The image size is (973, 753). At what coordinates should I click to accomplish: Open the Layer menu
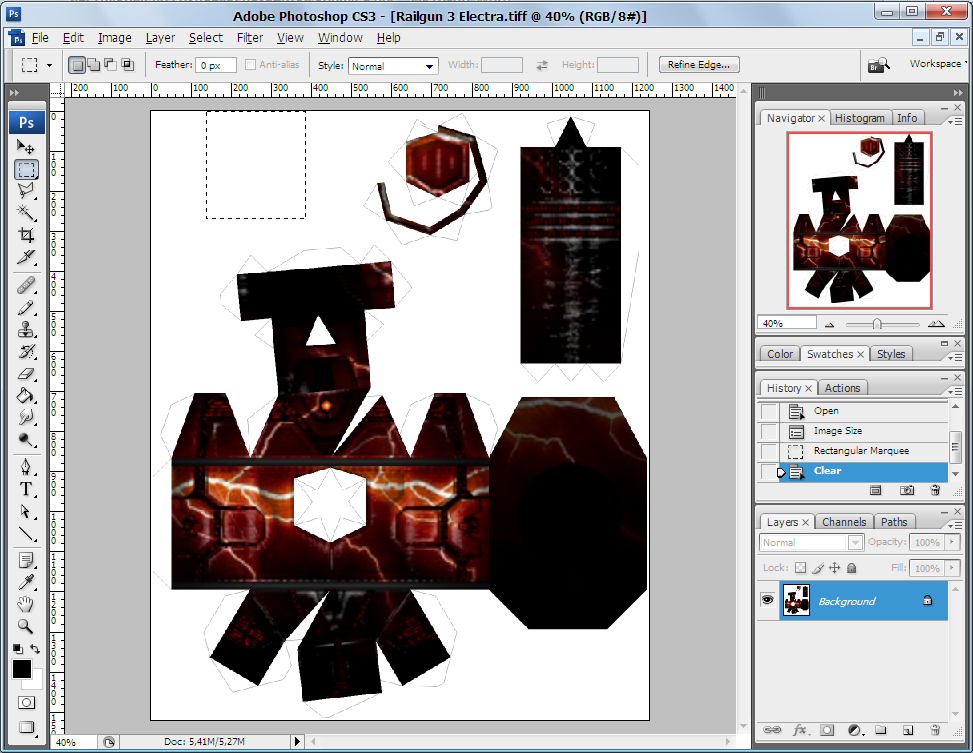tap(160, 38)
